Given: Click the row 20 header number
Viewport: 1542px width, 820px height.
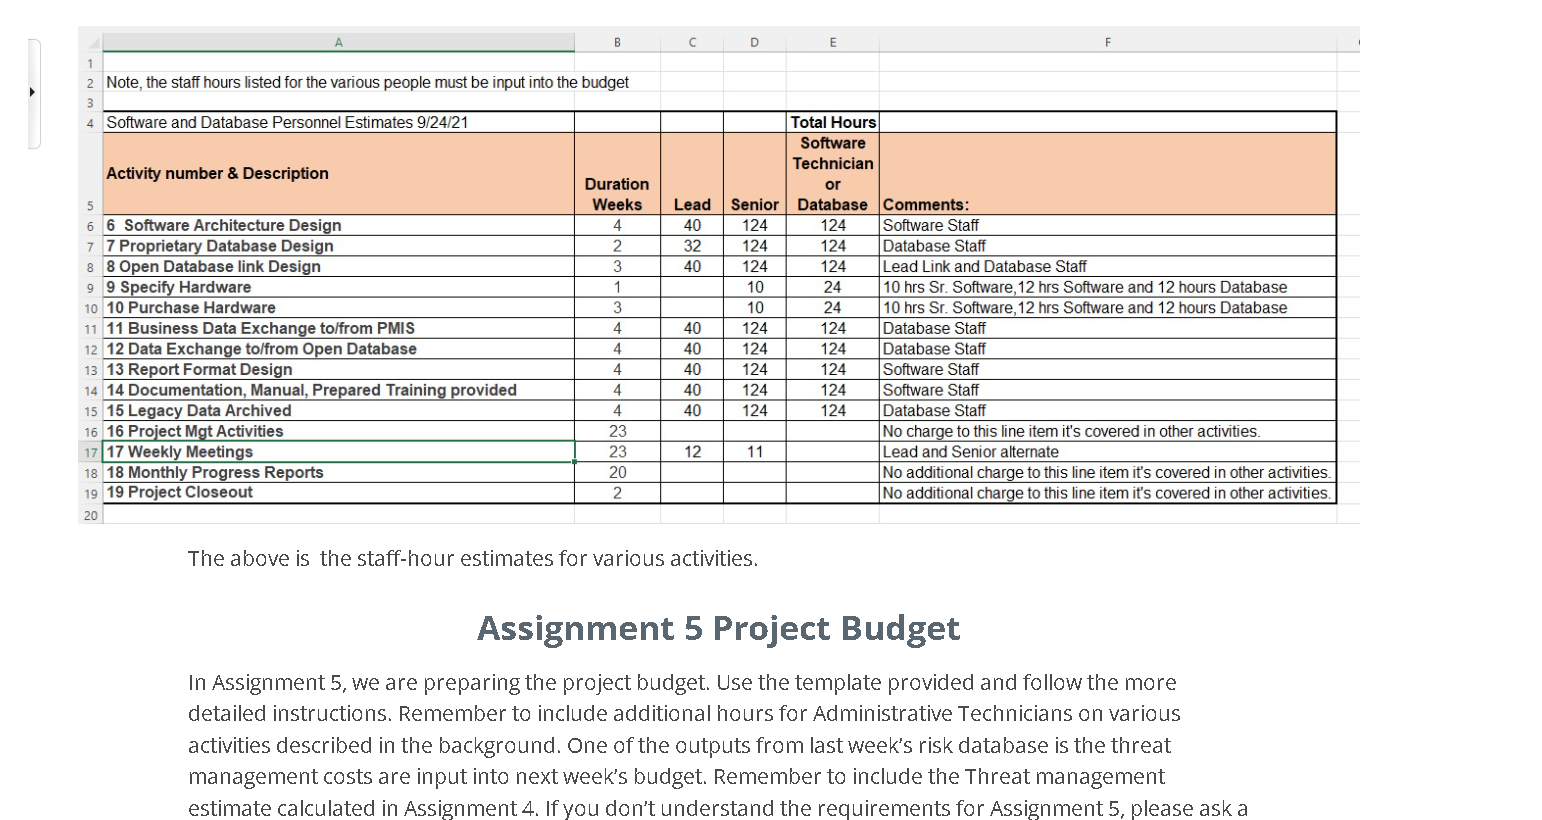Looking at the screenshot, I should 90,515.
